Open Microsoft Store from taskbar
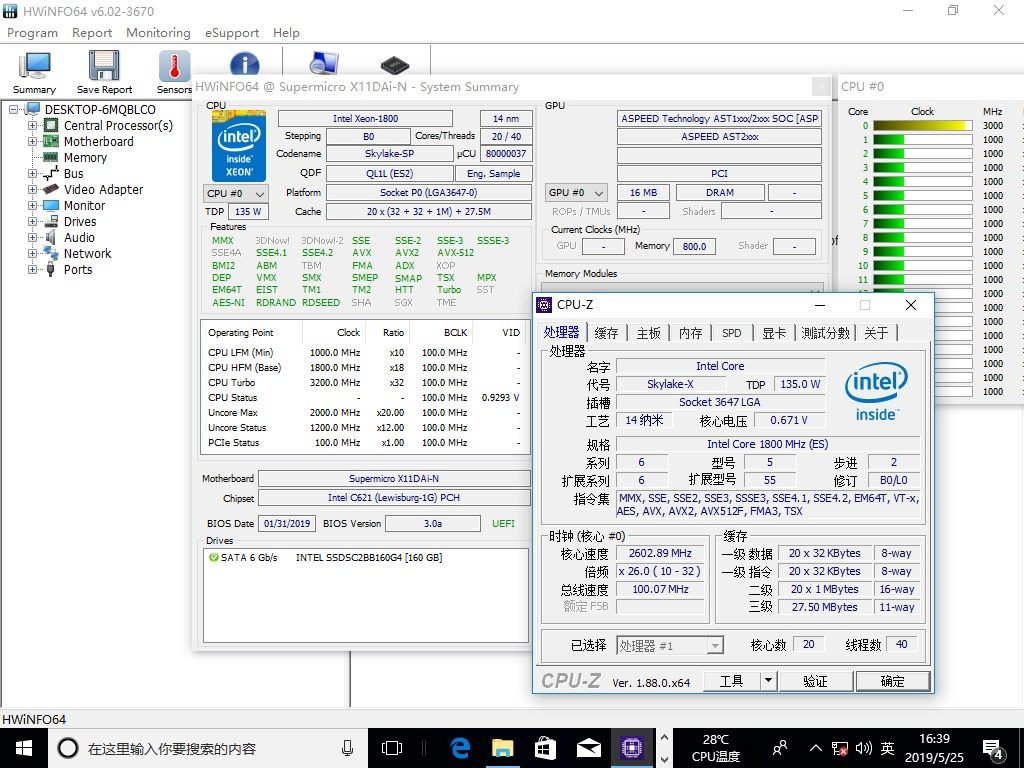 click(x=545, y=748)
